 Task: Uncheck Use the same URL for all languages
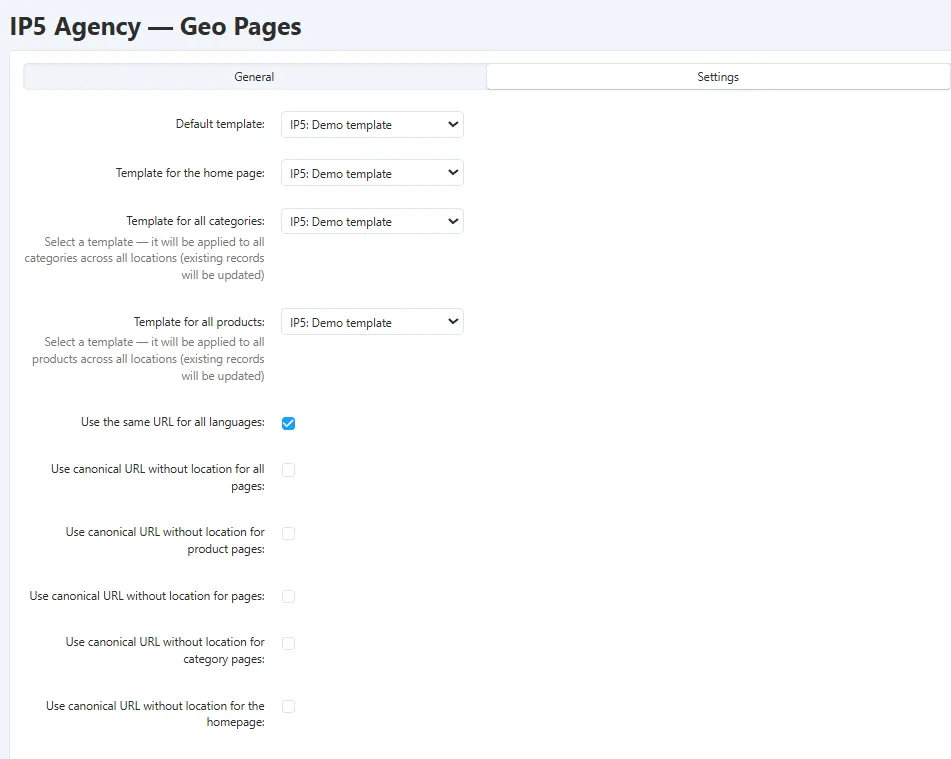point(289,423)
